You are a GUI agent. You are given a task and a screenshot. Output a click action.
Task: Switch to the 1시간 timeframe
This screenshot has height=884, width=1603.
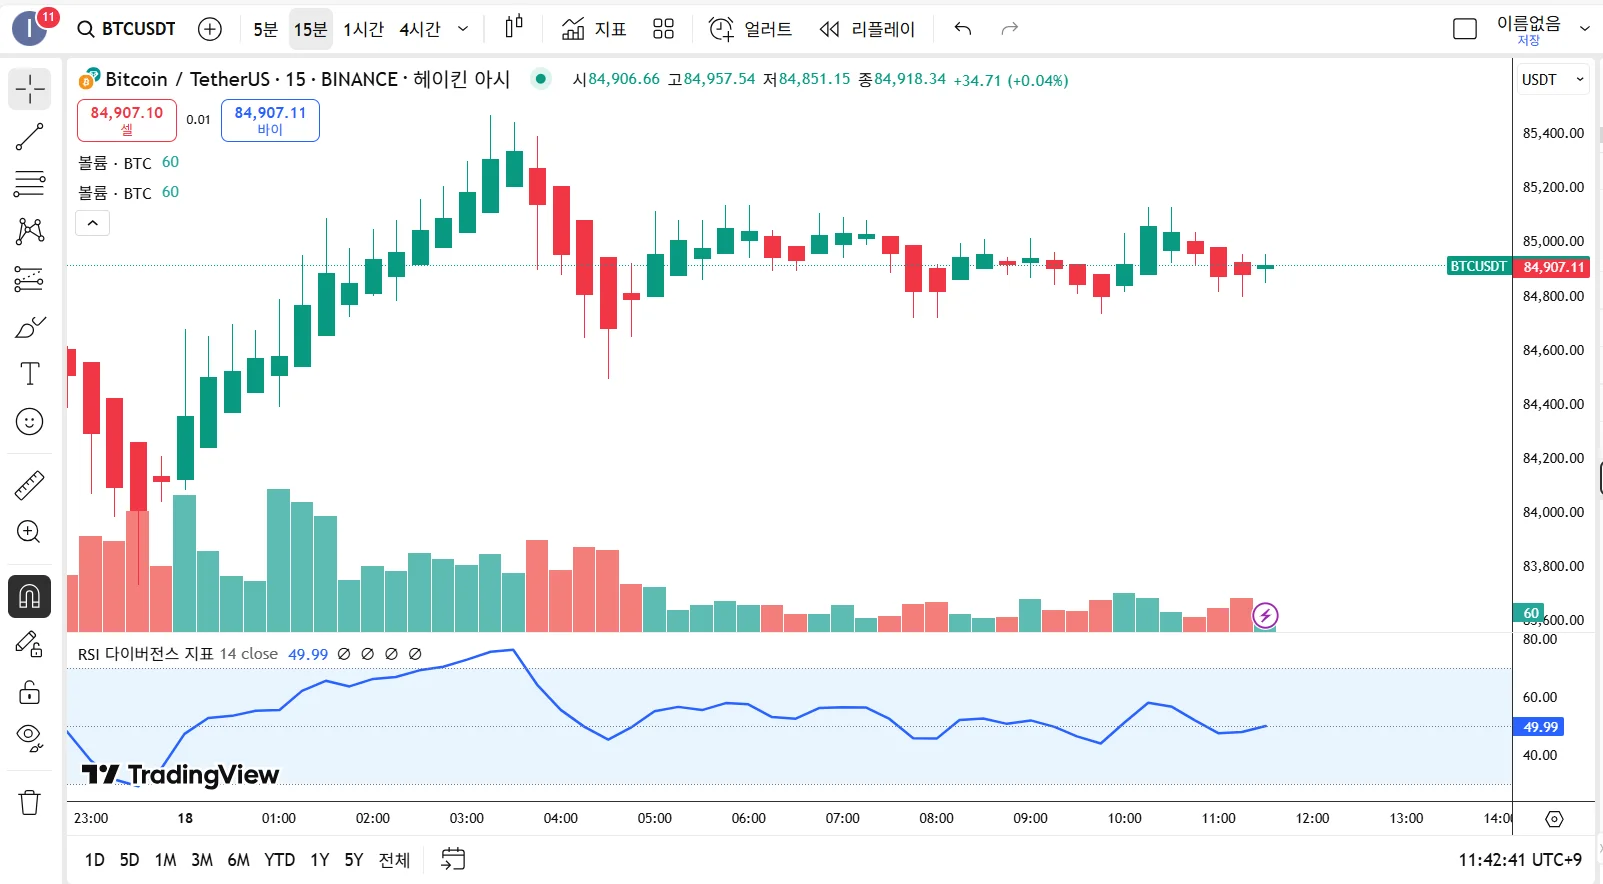tap(363, 29)
